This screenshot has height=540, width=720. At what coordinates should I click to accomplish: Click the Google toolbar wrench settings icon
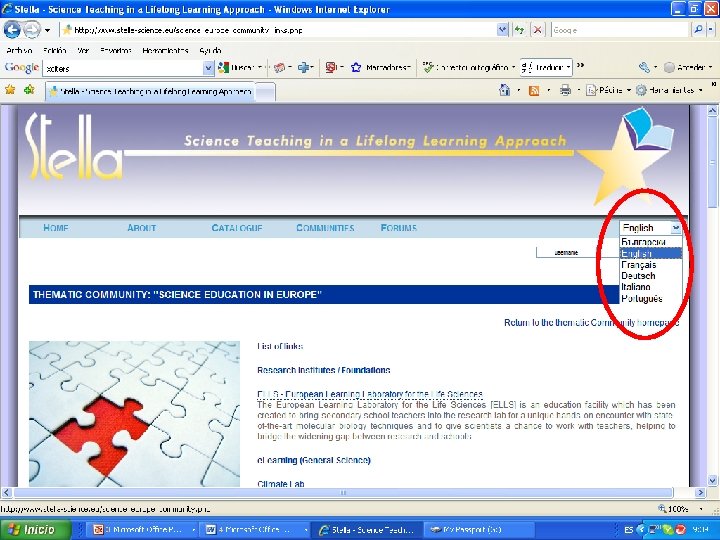point(644,68)
